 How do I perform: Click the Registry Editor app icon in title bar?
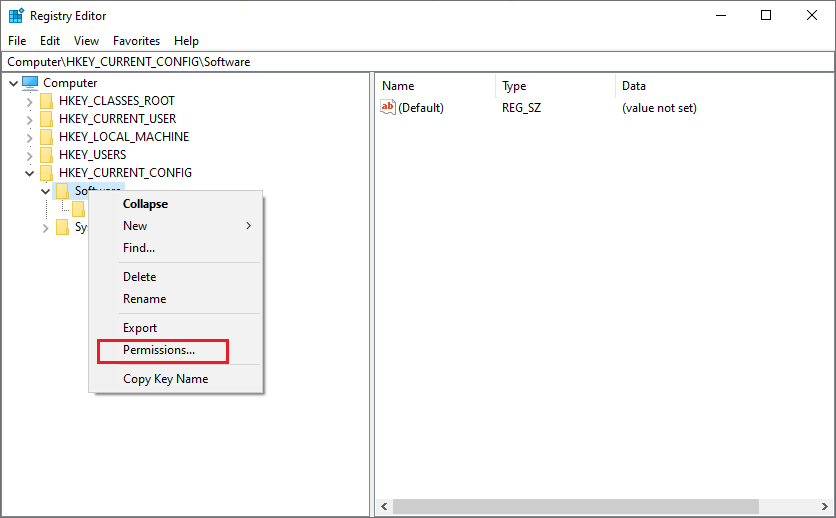(x=16, y=16)
